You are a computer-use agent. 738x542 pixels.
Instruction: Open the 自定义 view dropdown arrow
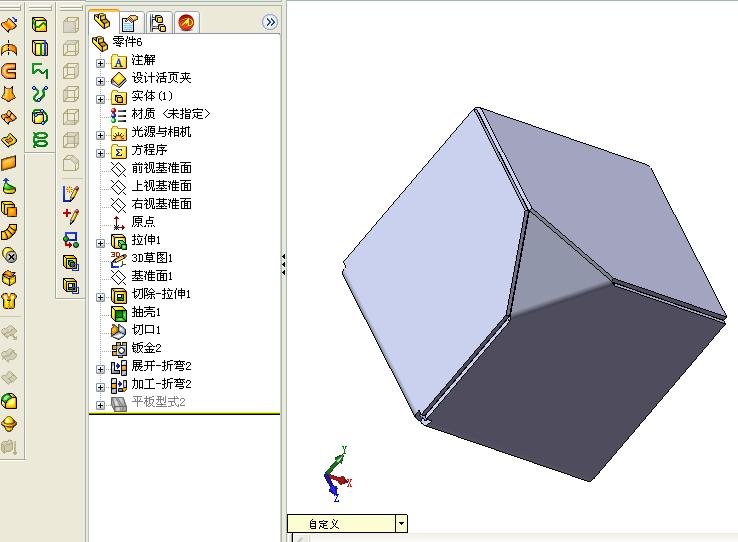pos(401,523)
